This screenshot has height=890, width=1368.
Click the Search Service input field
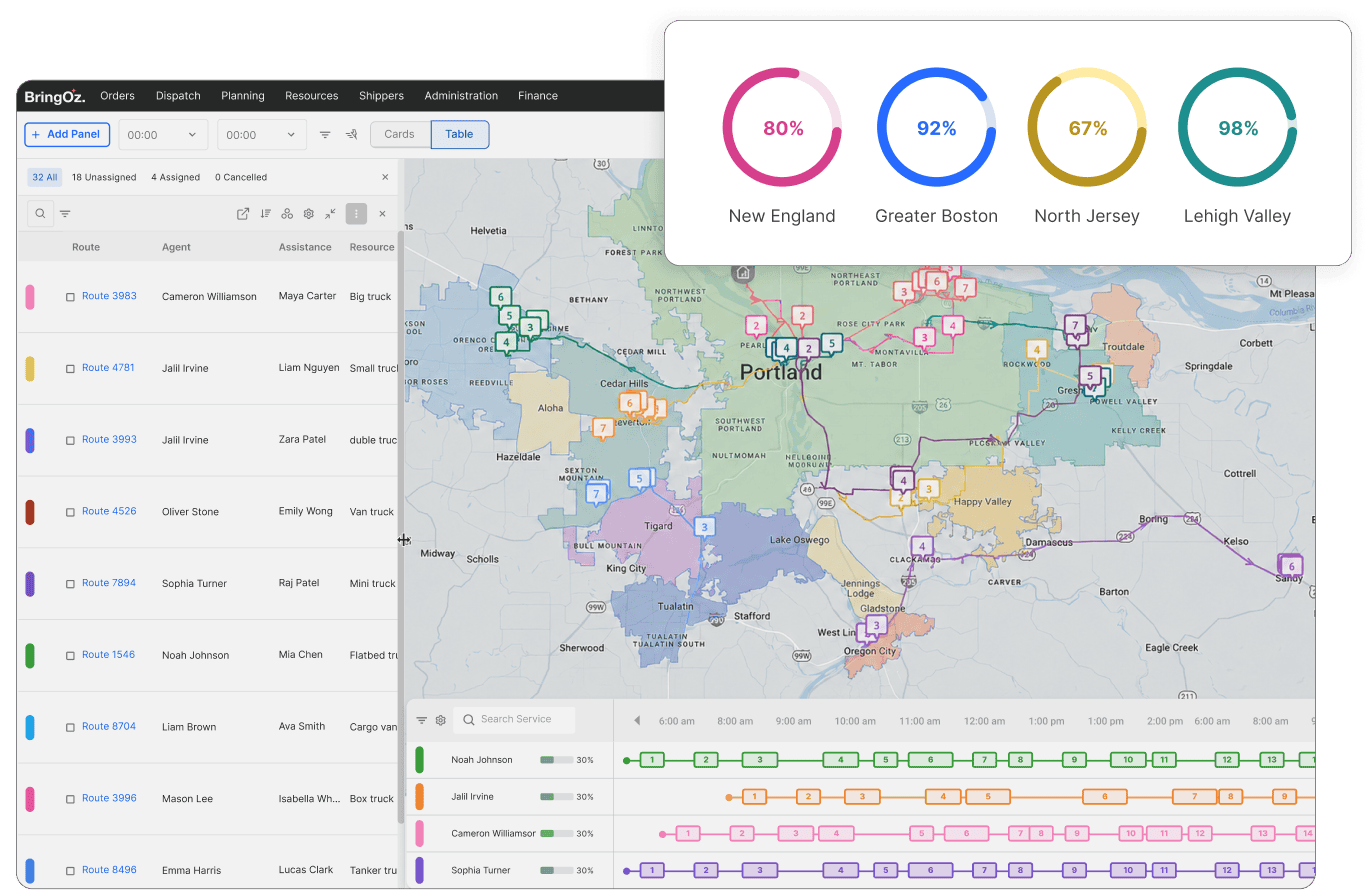pyautogui.click(x=515, y=719)
